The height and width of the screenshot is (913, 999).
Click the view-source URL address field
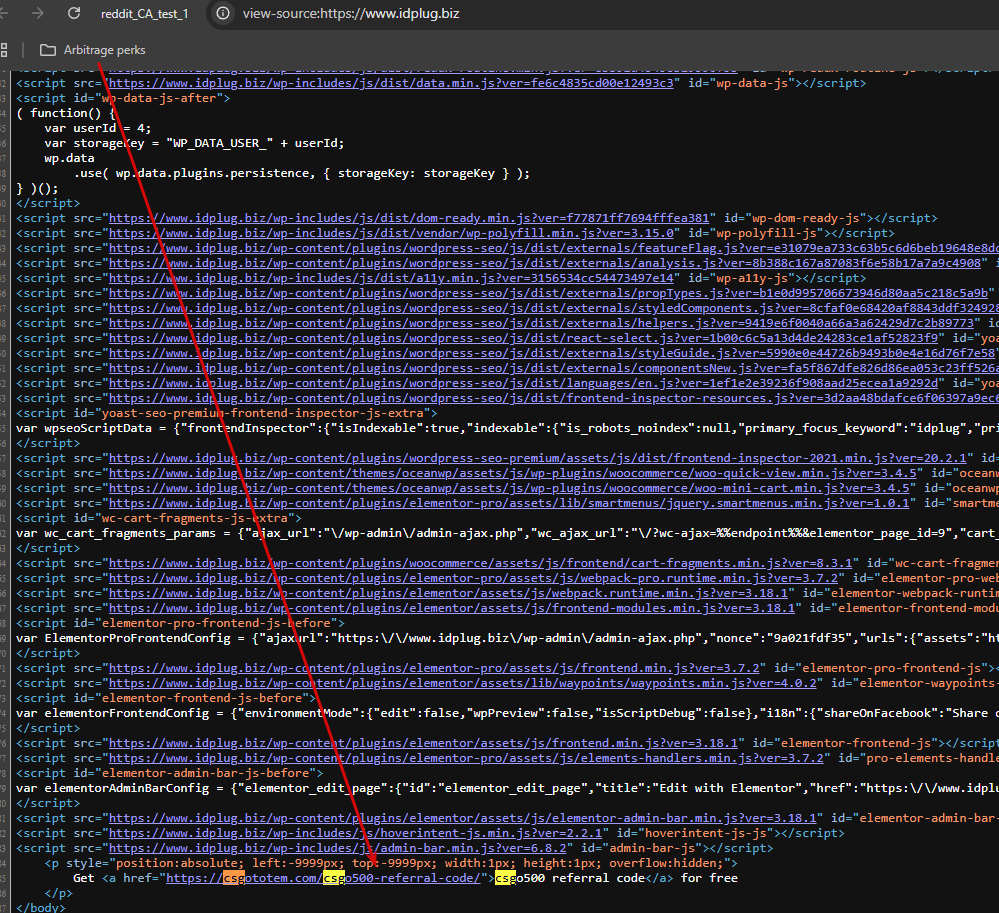(351, 13)
